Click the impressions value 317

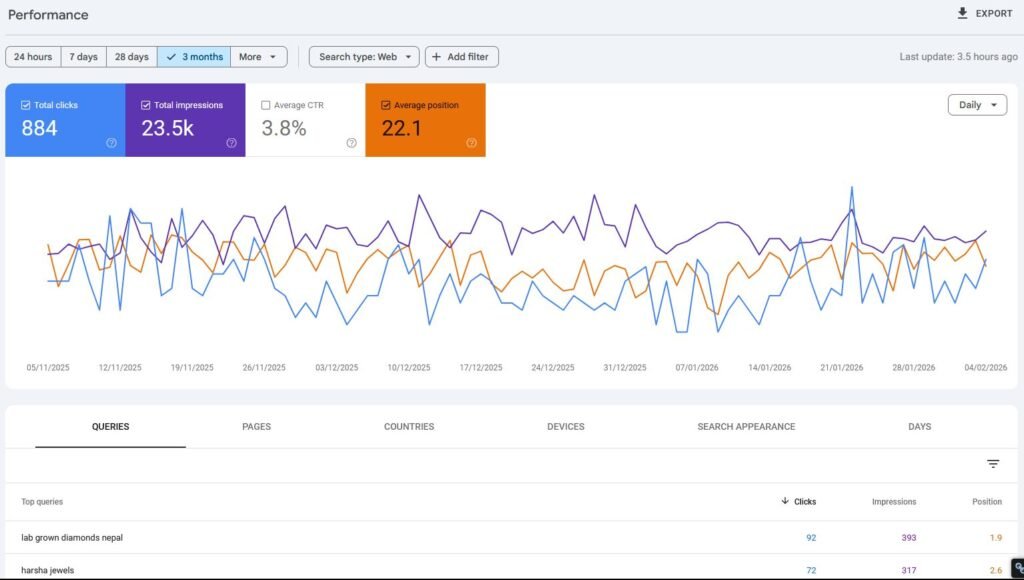pos(908,570)
